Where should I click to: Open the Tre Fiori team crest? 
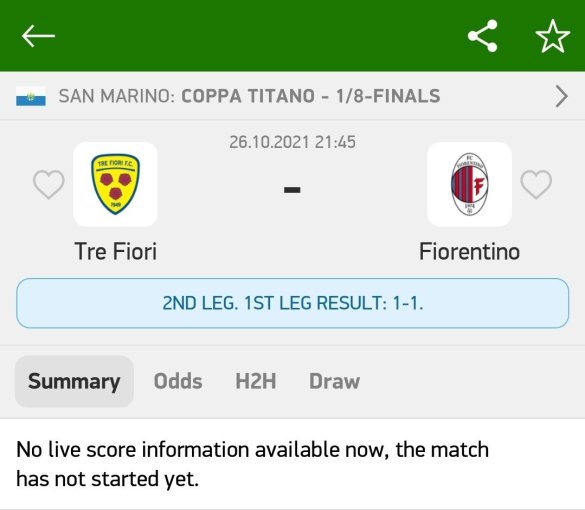click(115, 184)
